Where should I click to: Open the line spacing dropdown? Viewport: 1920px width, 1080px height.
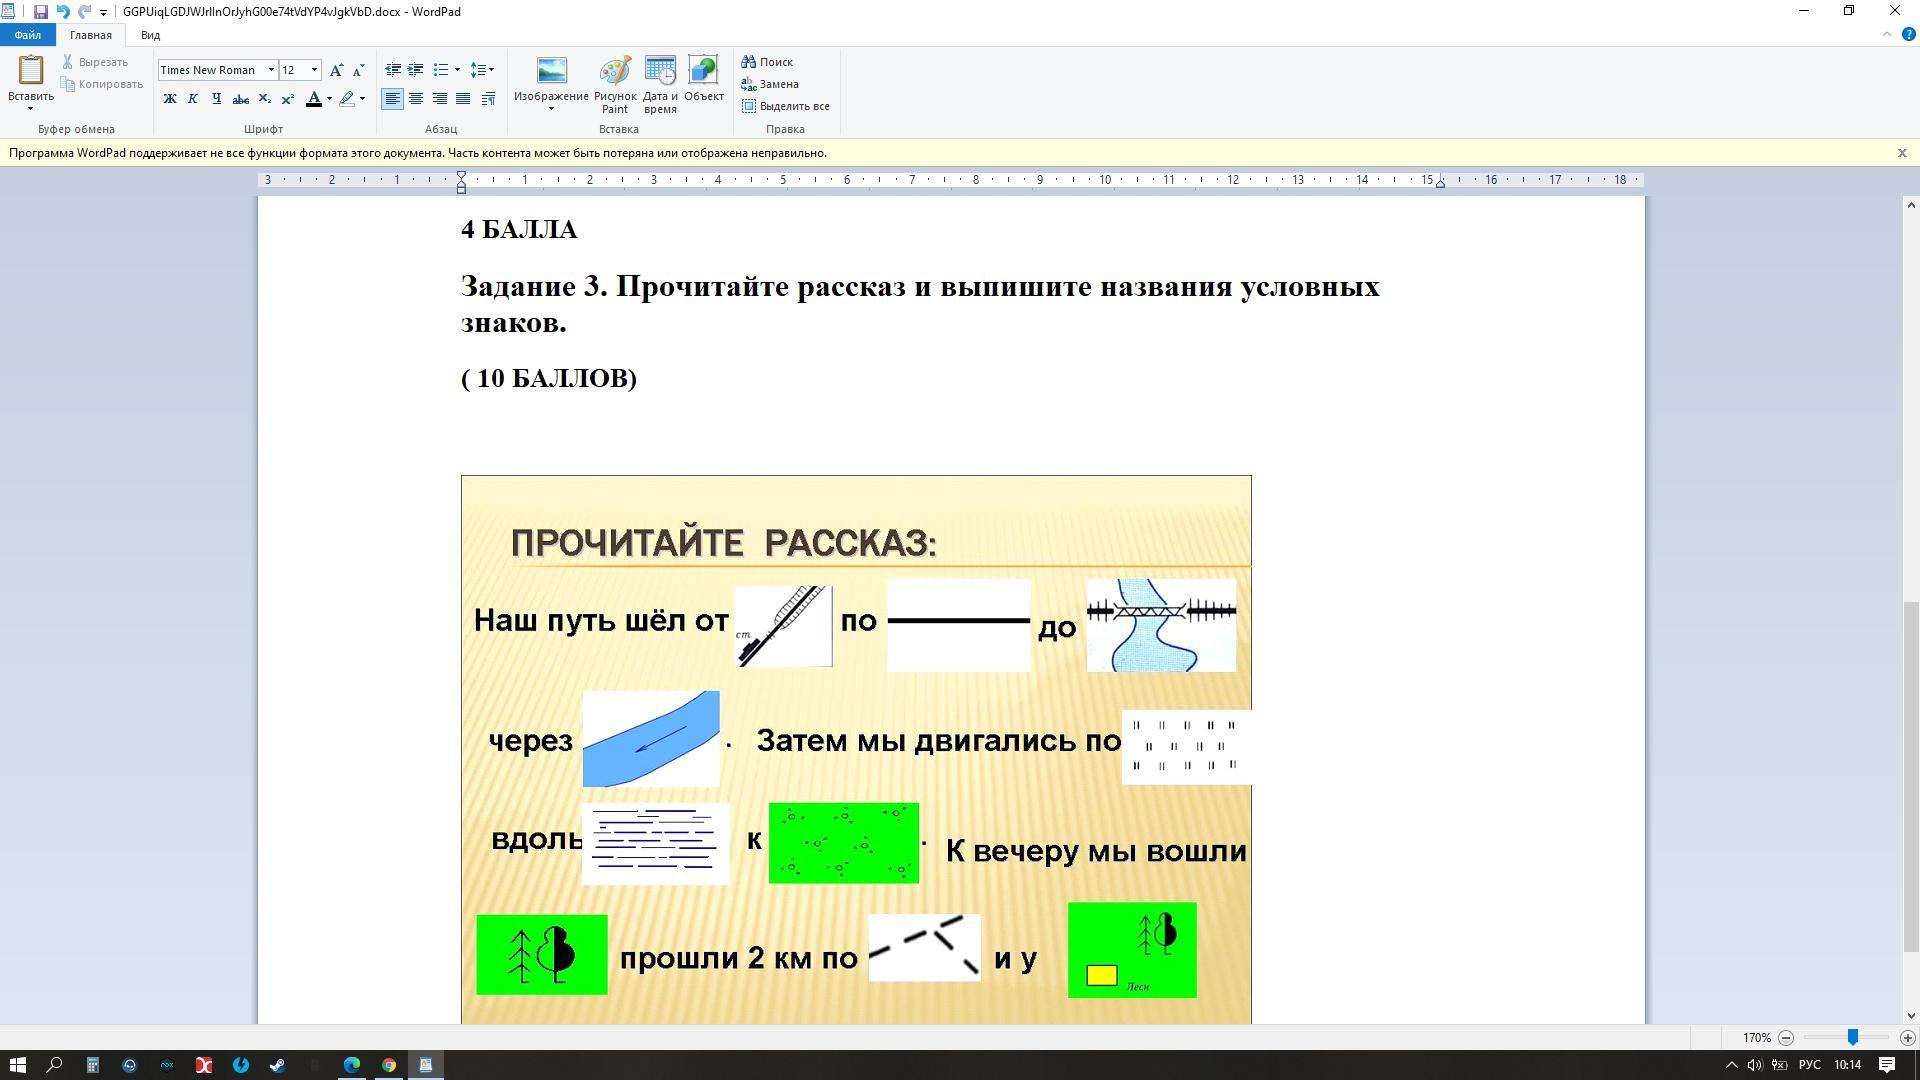(x=483, y=70)
